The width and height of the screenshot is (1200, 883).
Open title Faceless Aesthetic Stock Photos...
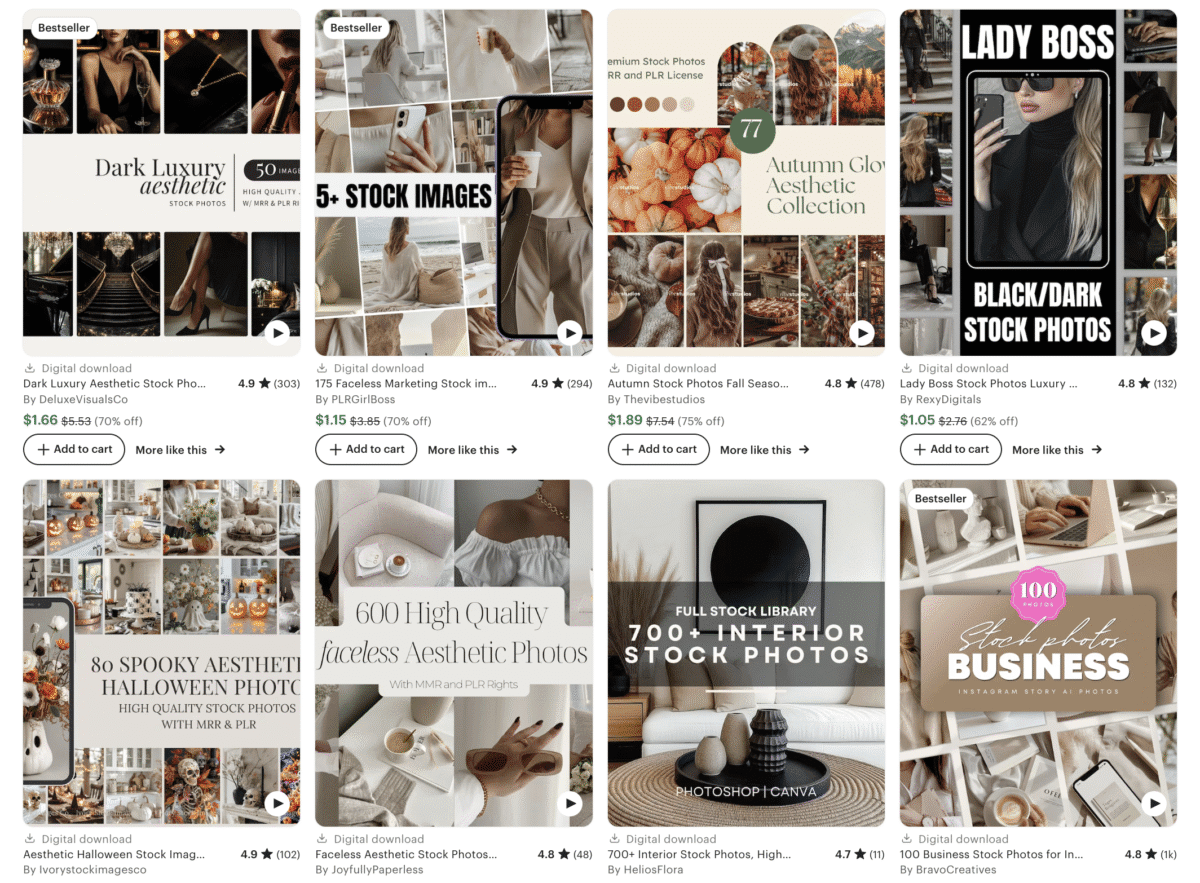click(406, 855)
